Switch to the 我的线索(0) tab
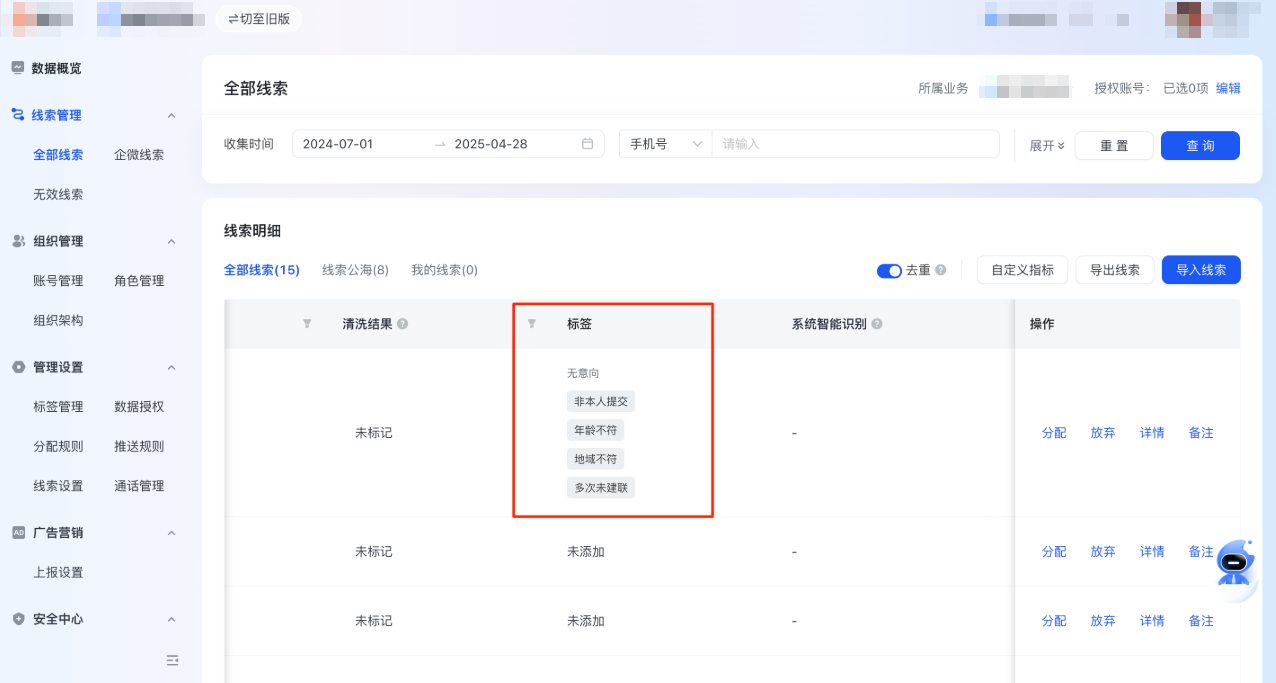The width and height of the screenshot is (1276, 683). (443, 269)
